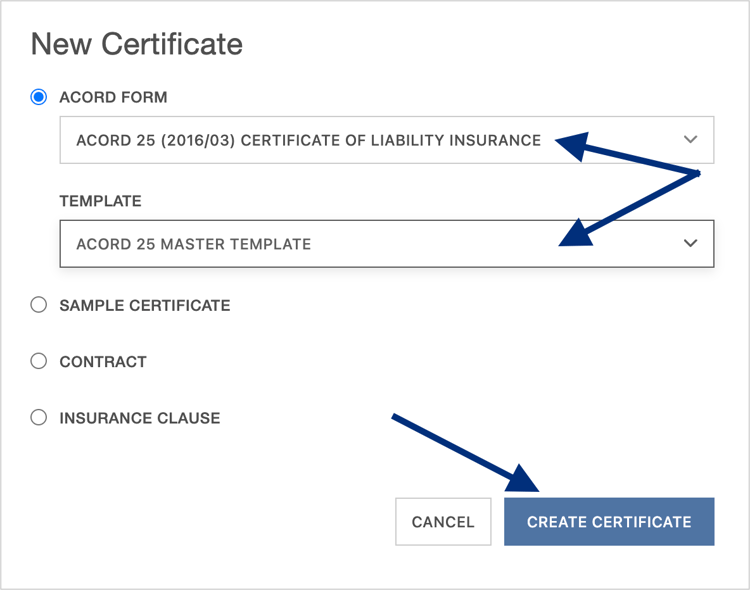This screenshot has width=750, height=590.
Task: Click the CONTRACT label text
Action: 103,361
